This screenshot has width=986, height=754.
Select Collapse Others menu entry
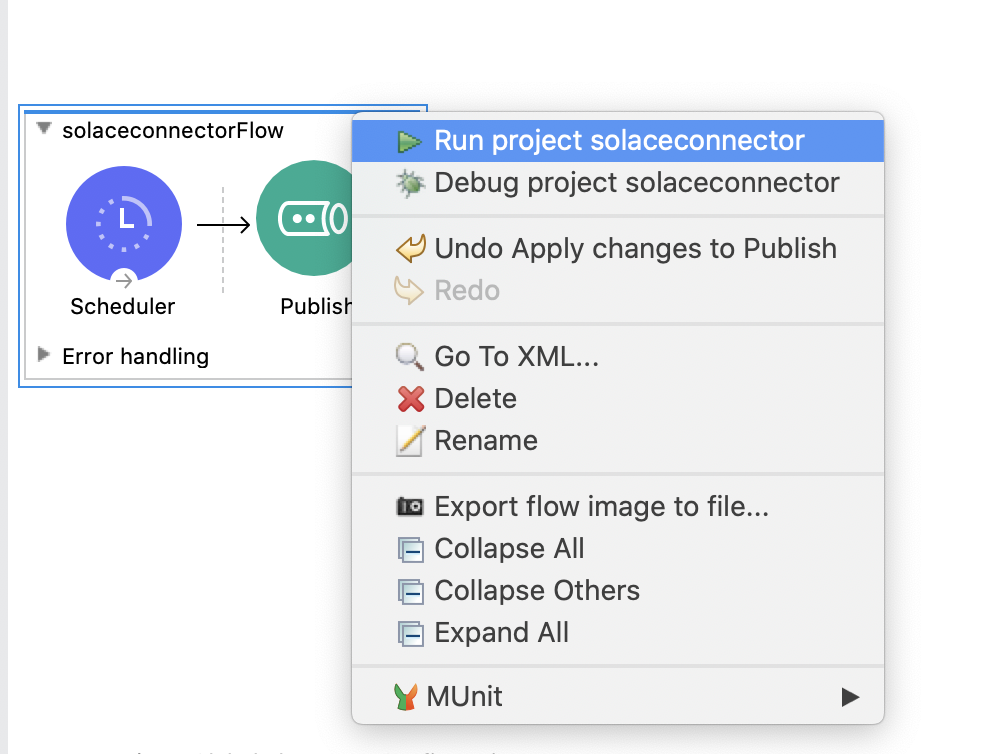pos(537,591)
